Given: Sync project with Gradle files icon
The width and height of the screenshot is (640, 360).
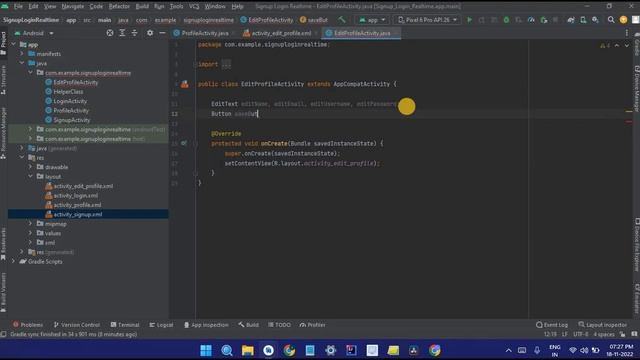Looking at the screenshot, I should (571, 20).
